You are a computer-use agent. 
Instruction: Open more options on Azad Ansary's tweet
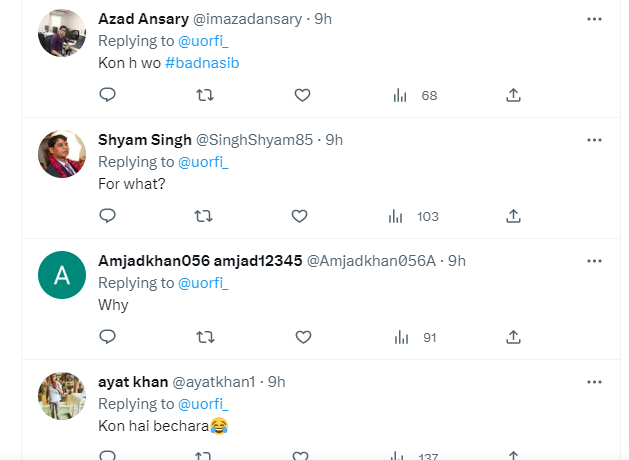point(595,19)
